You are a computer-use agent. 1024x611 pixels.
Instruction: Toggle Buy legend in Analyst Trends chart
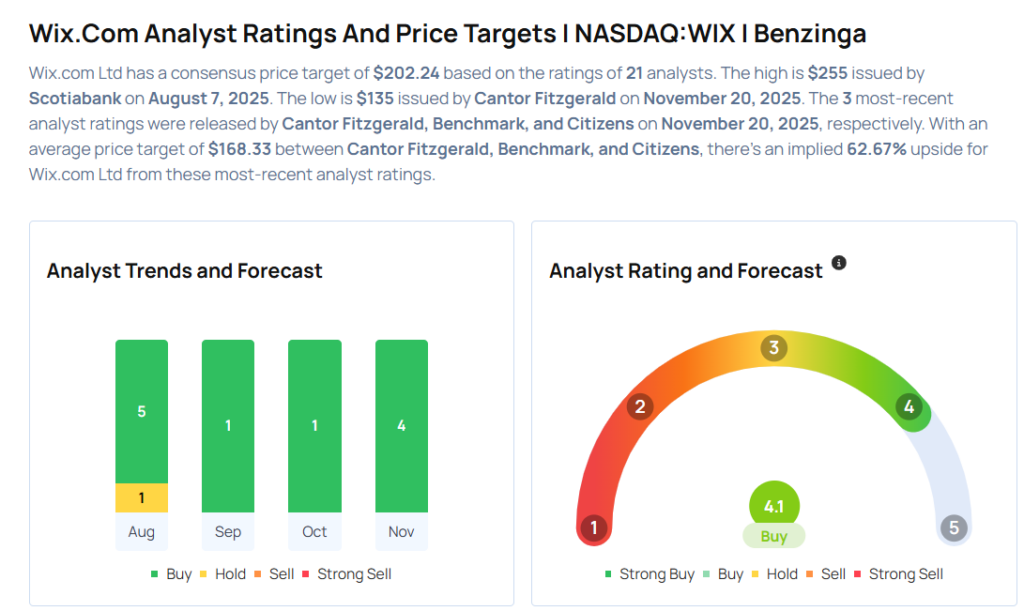(174, 574)
